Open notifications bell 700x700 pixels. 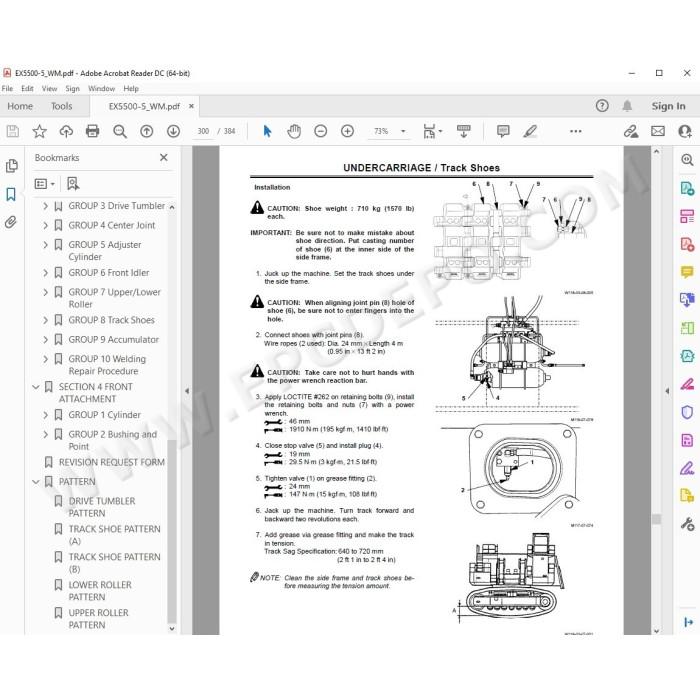point(627,106)
